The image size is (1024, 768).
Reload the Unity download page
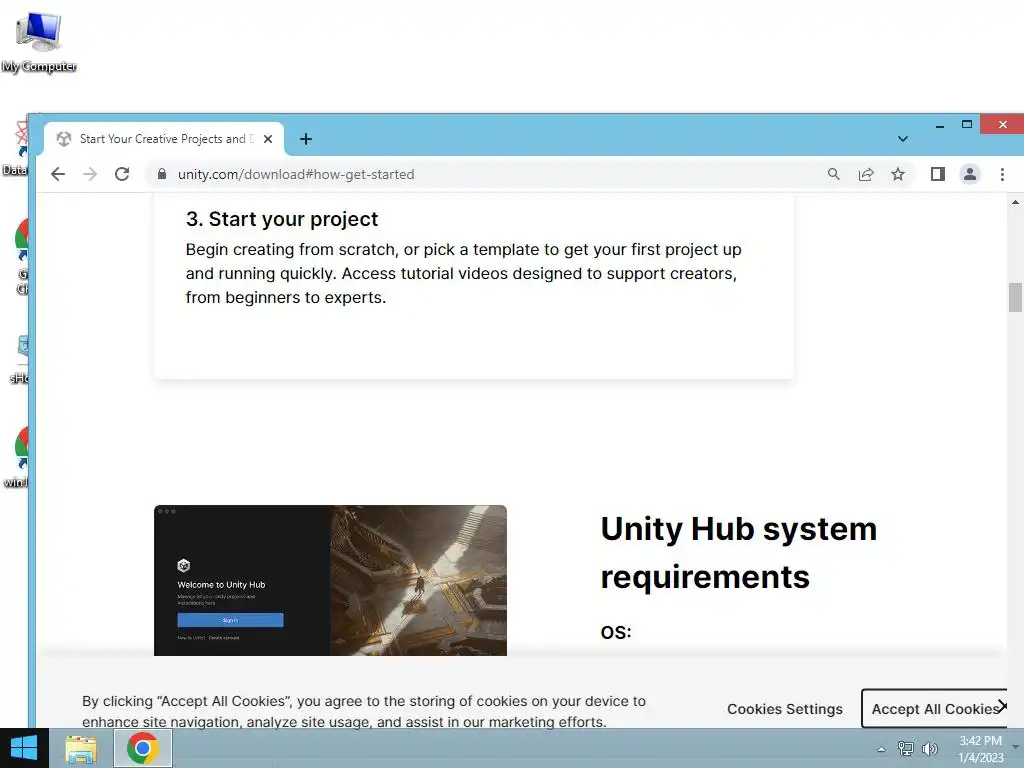pyautogui.click(x=122, y=174)
